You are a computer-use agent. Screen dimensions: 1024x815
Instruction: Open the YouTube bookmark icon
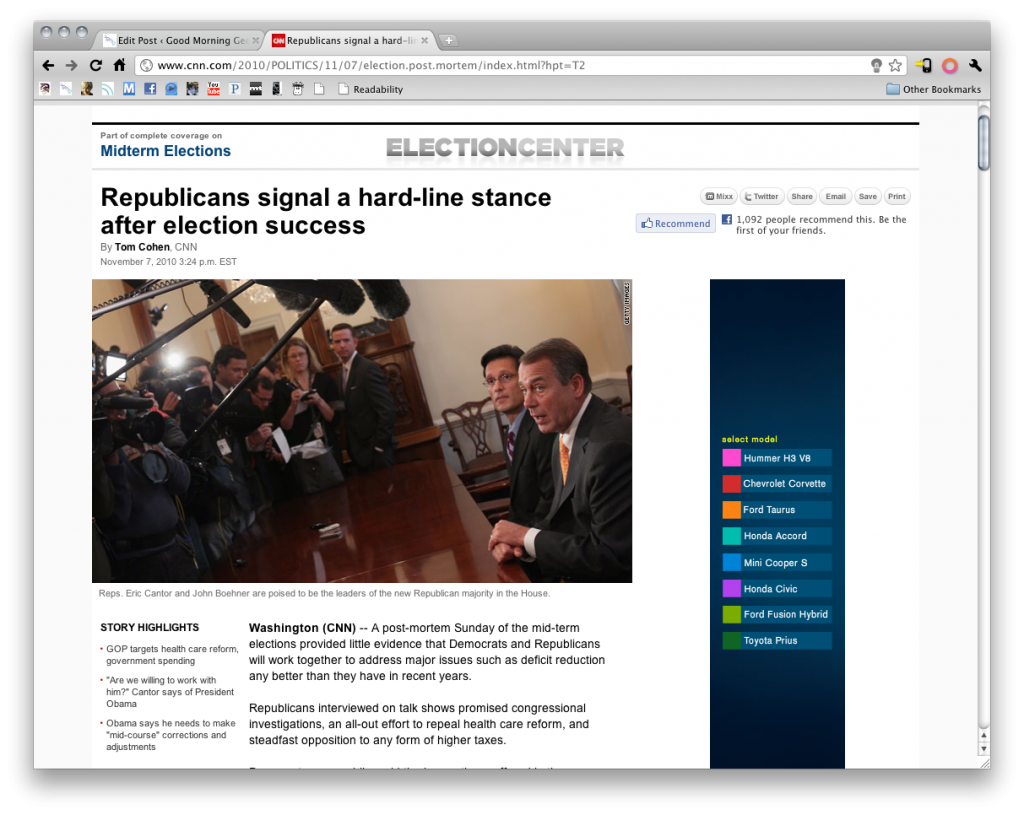pyautogui.click(x=213, y=89)
